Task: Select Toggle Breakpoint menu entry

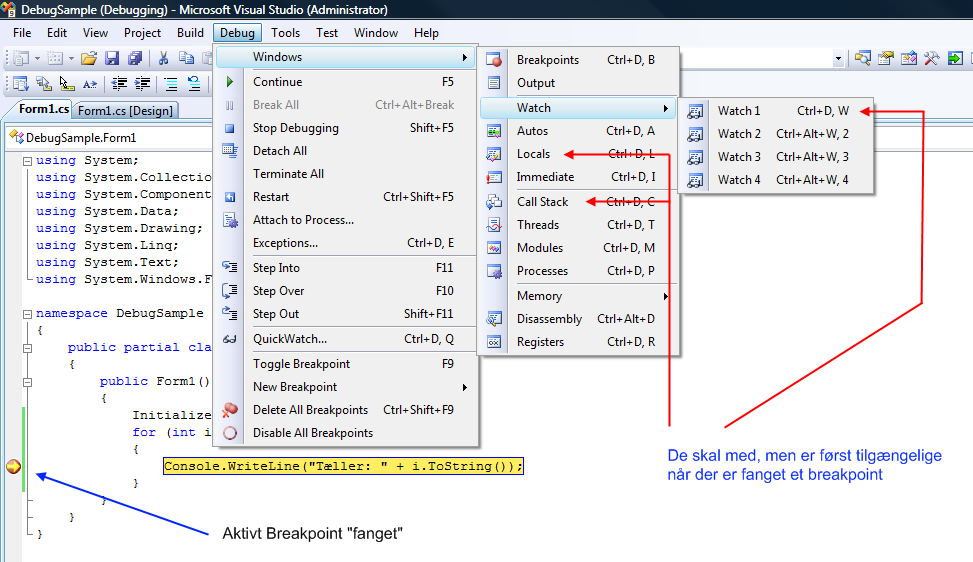Action: click(346, 364)
